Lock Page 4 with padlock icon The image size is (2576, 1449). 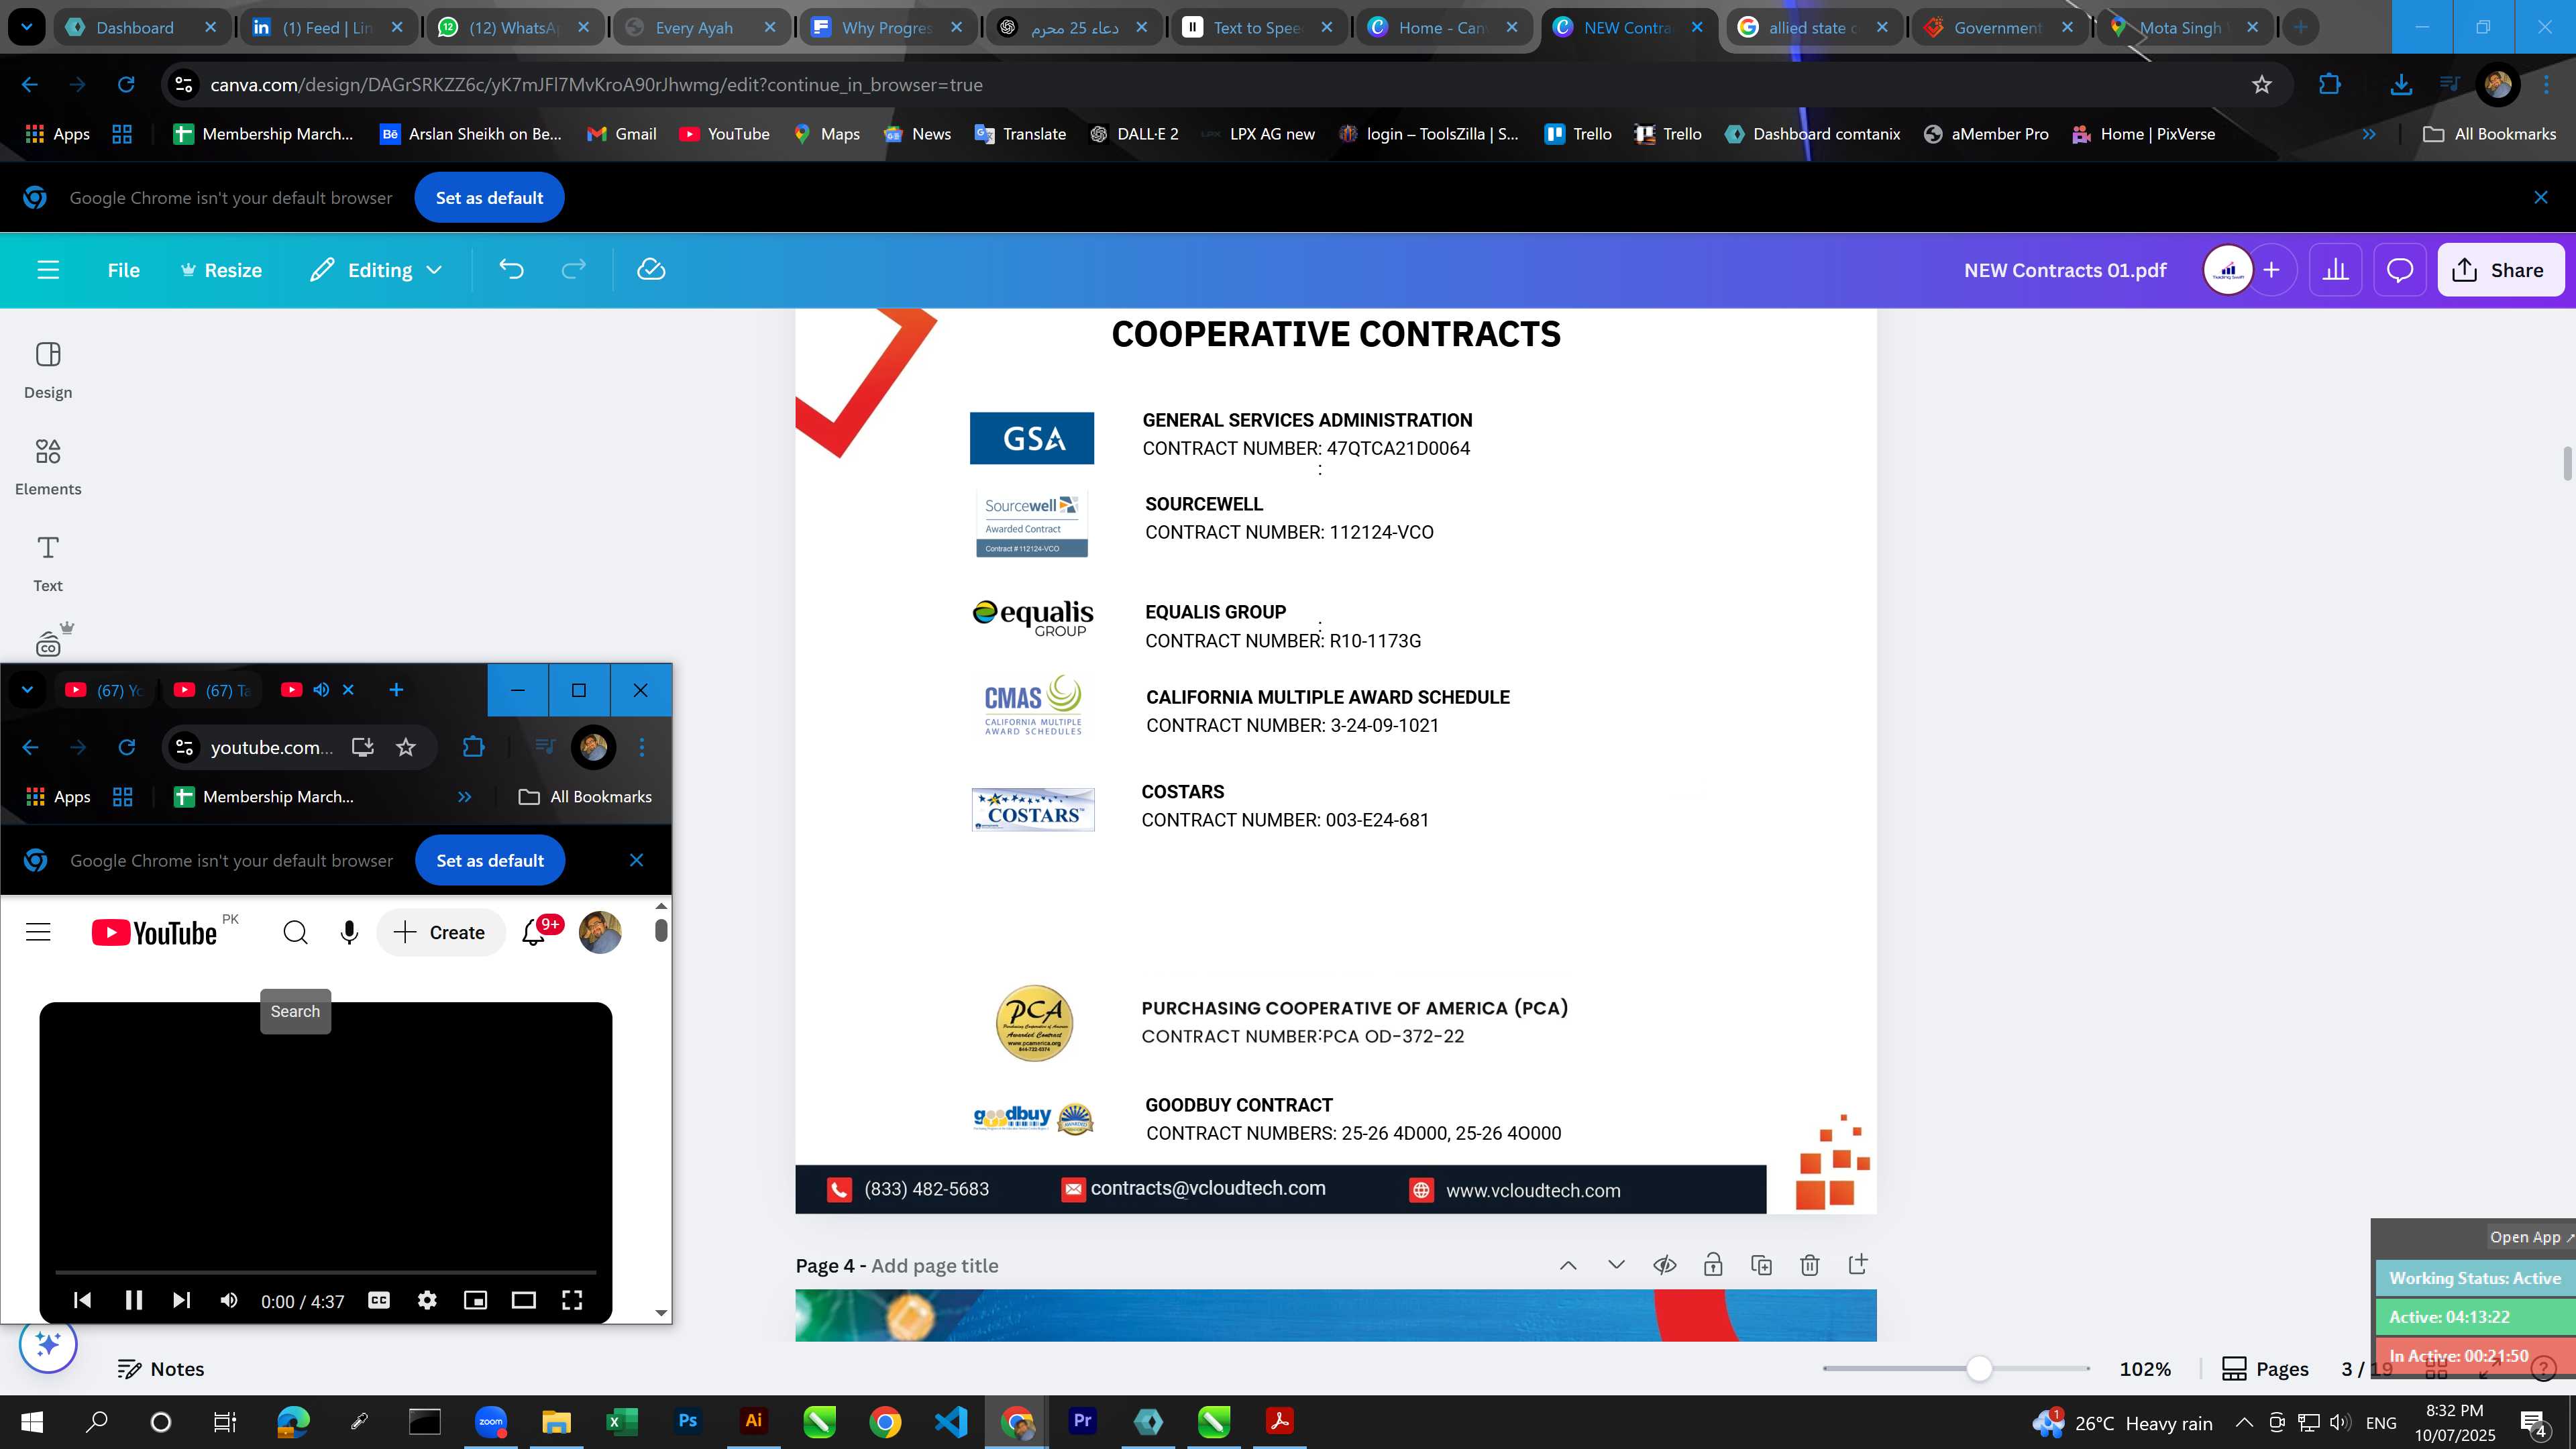pyautogui.click(x=1713, y=1265)
